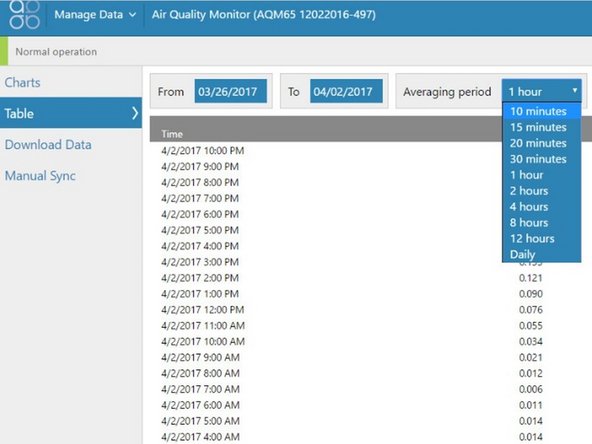Click the value 0.034
This screenshot has width=592, height=444.
pyautogui.click(x=530, y=341)
